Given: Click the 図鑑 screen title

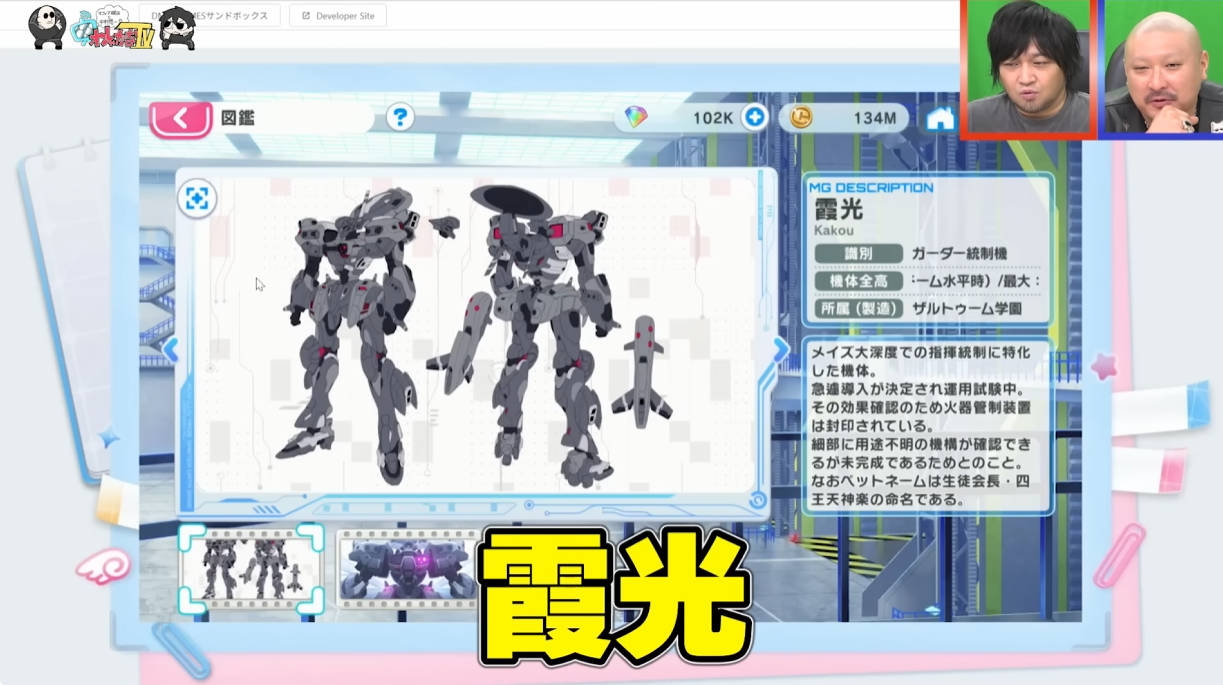Looking at the screenshot, I should point(238,118).
